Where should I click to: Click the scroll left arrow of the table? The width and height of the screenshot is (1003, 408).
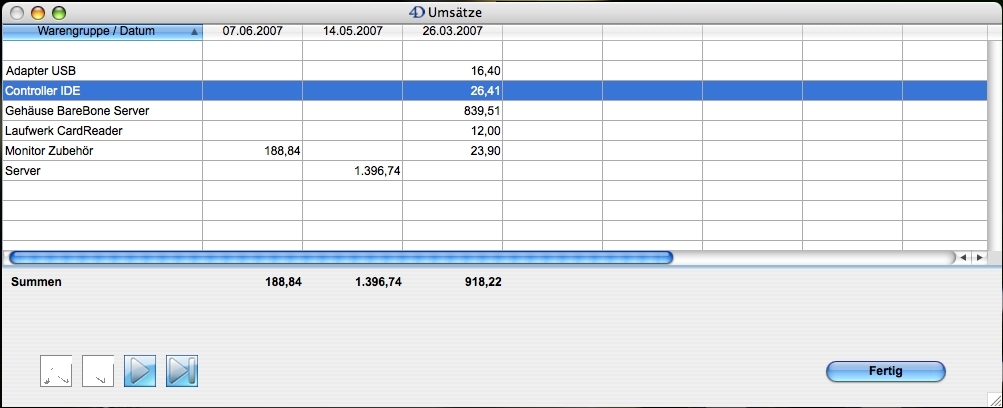(963, 257)
